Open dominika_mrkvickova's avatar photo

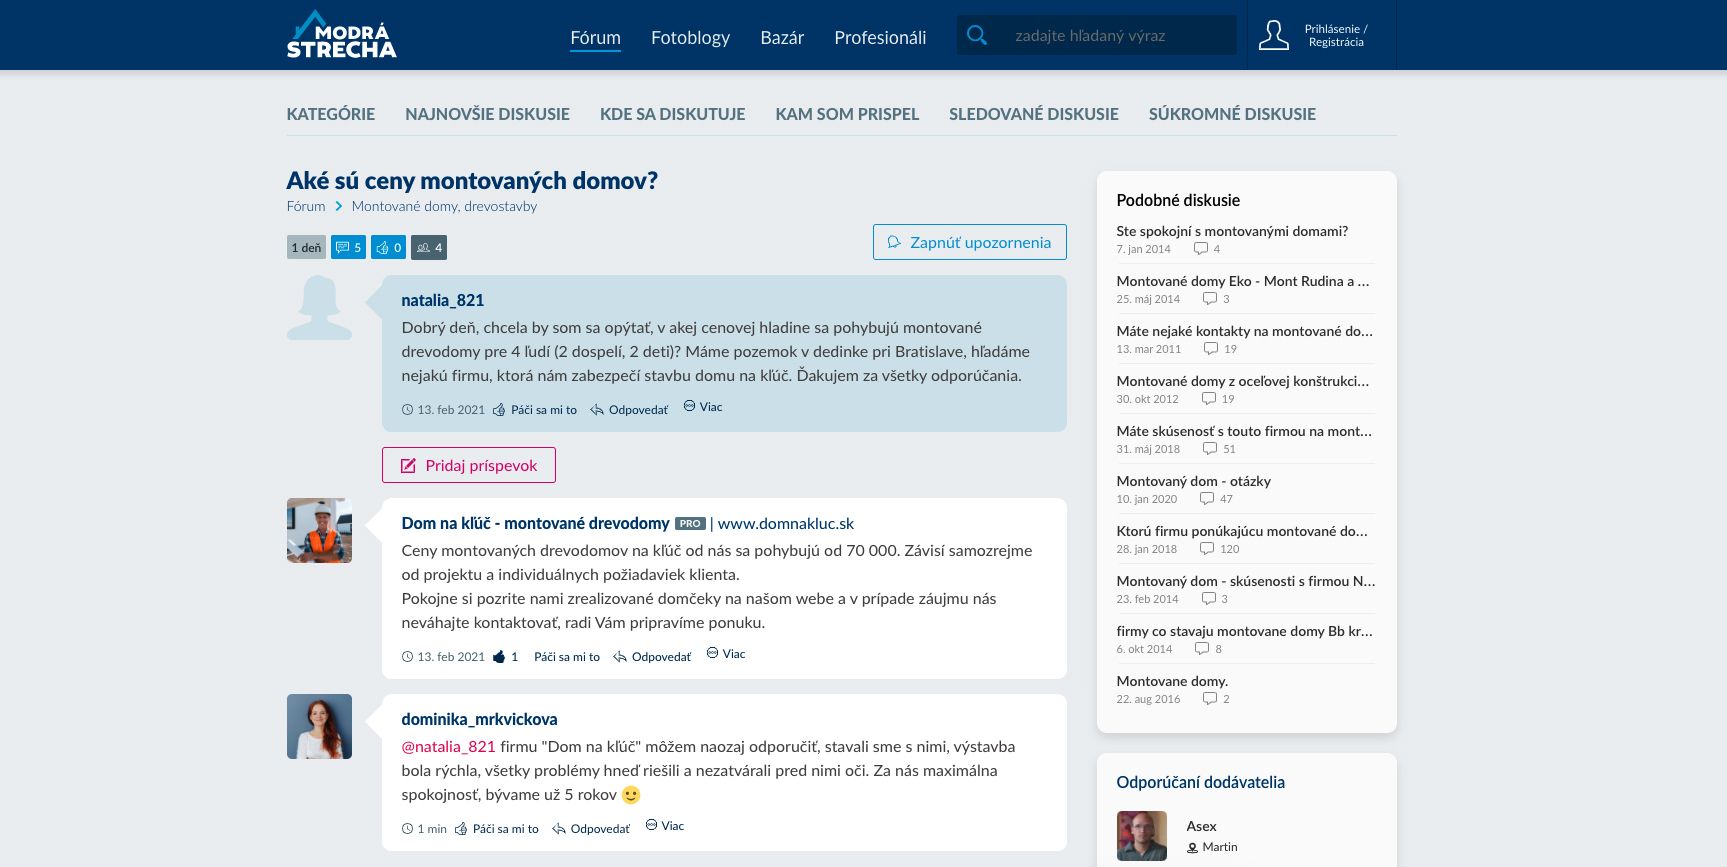coord(319,726)
